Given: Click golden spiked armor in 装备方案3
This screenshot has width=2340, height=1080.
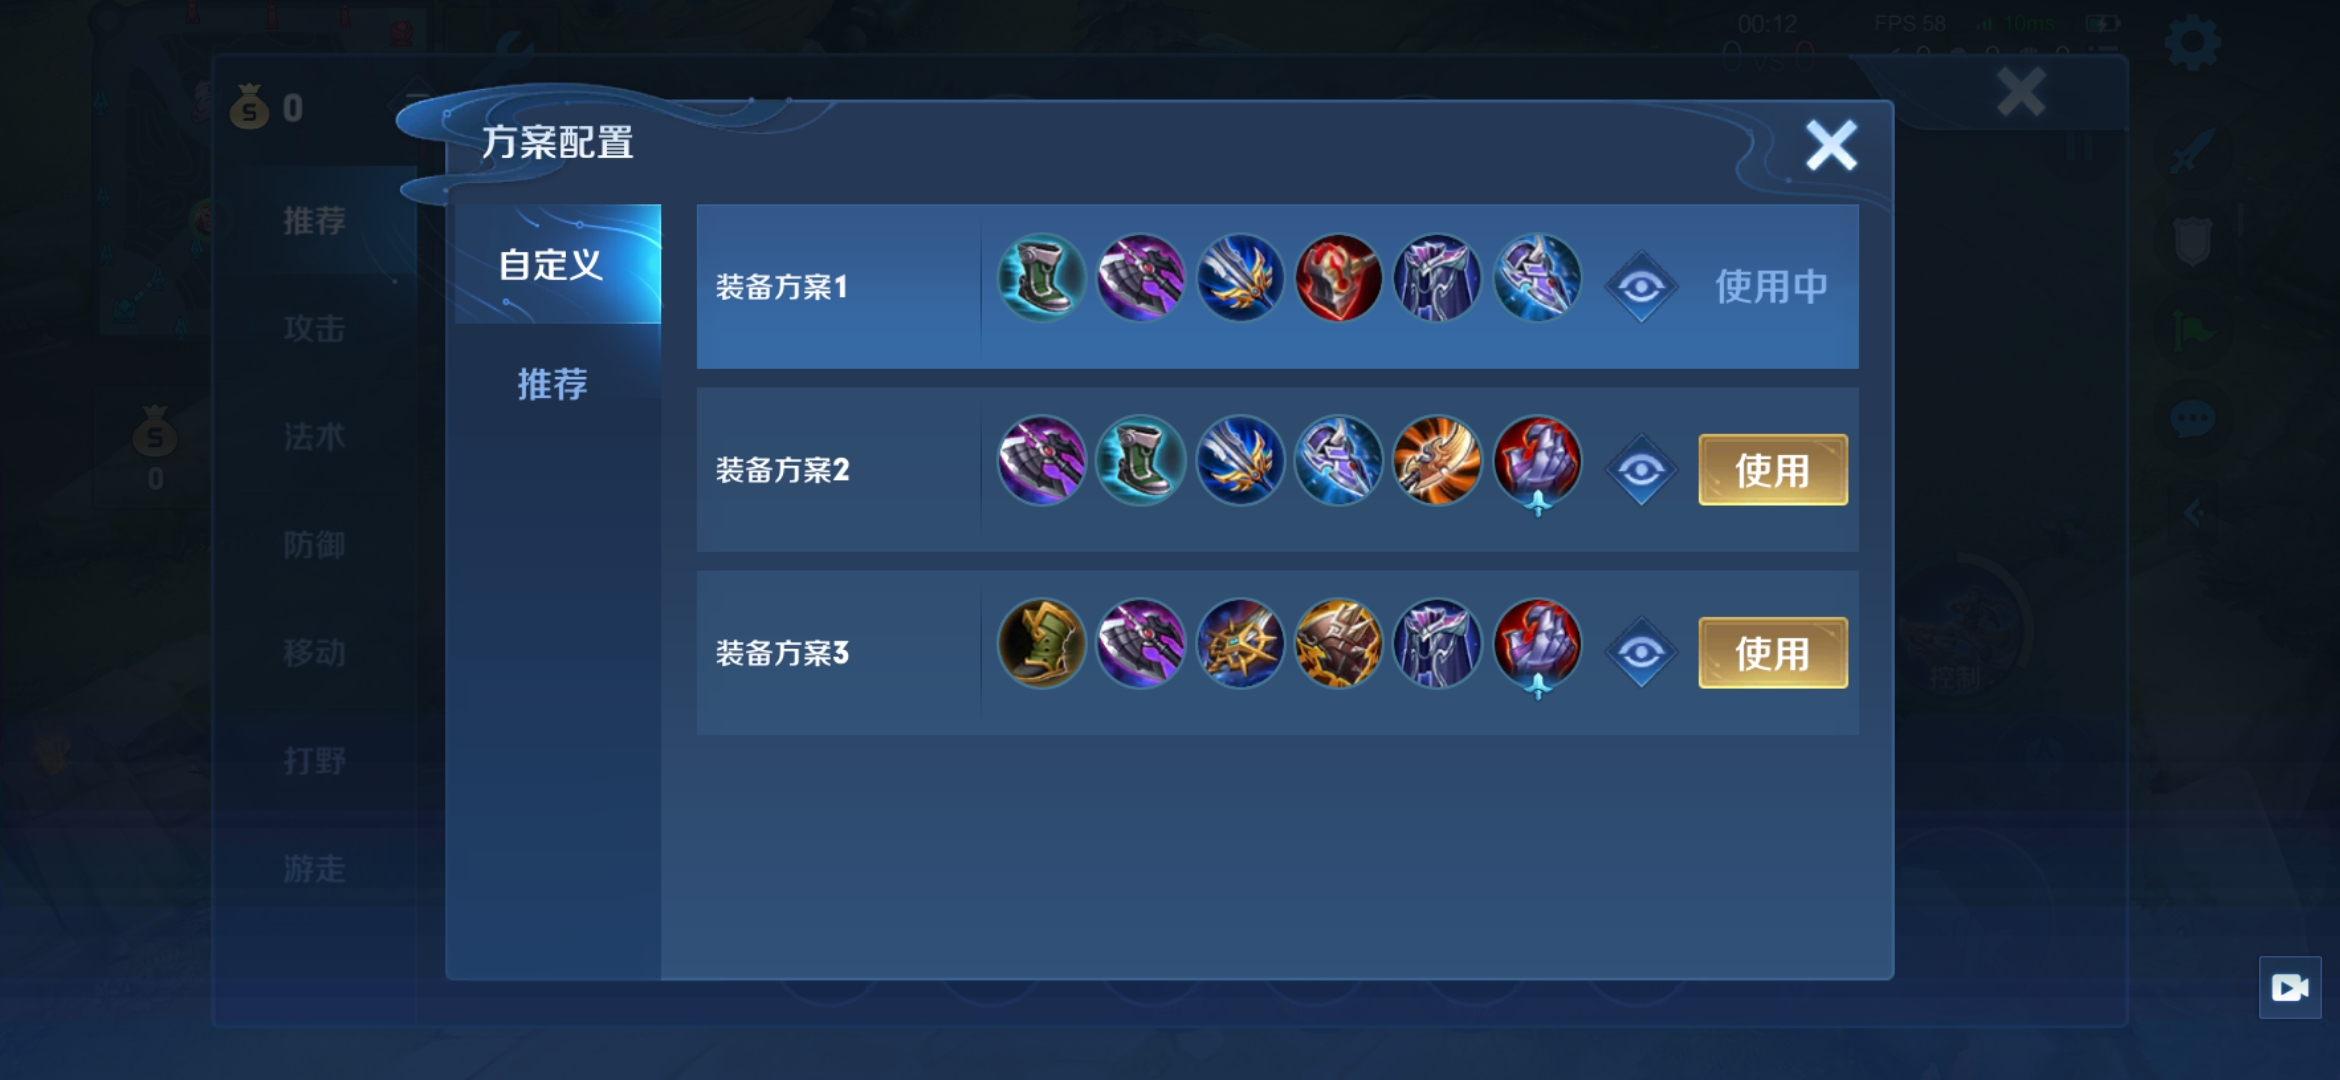Looking at the screenshot, I should pyautogui.click(x=1339, y=644).
